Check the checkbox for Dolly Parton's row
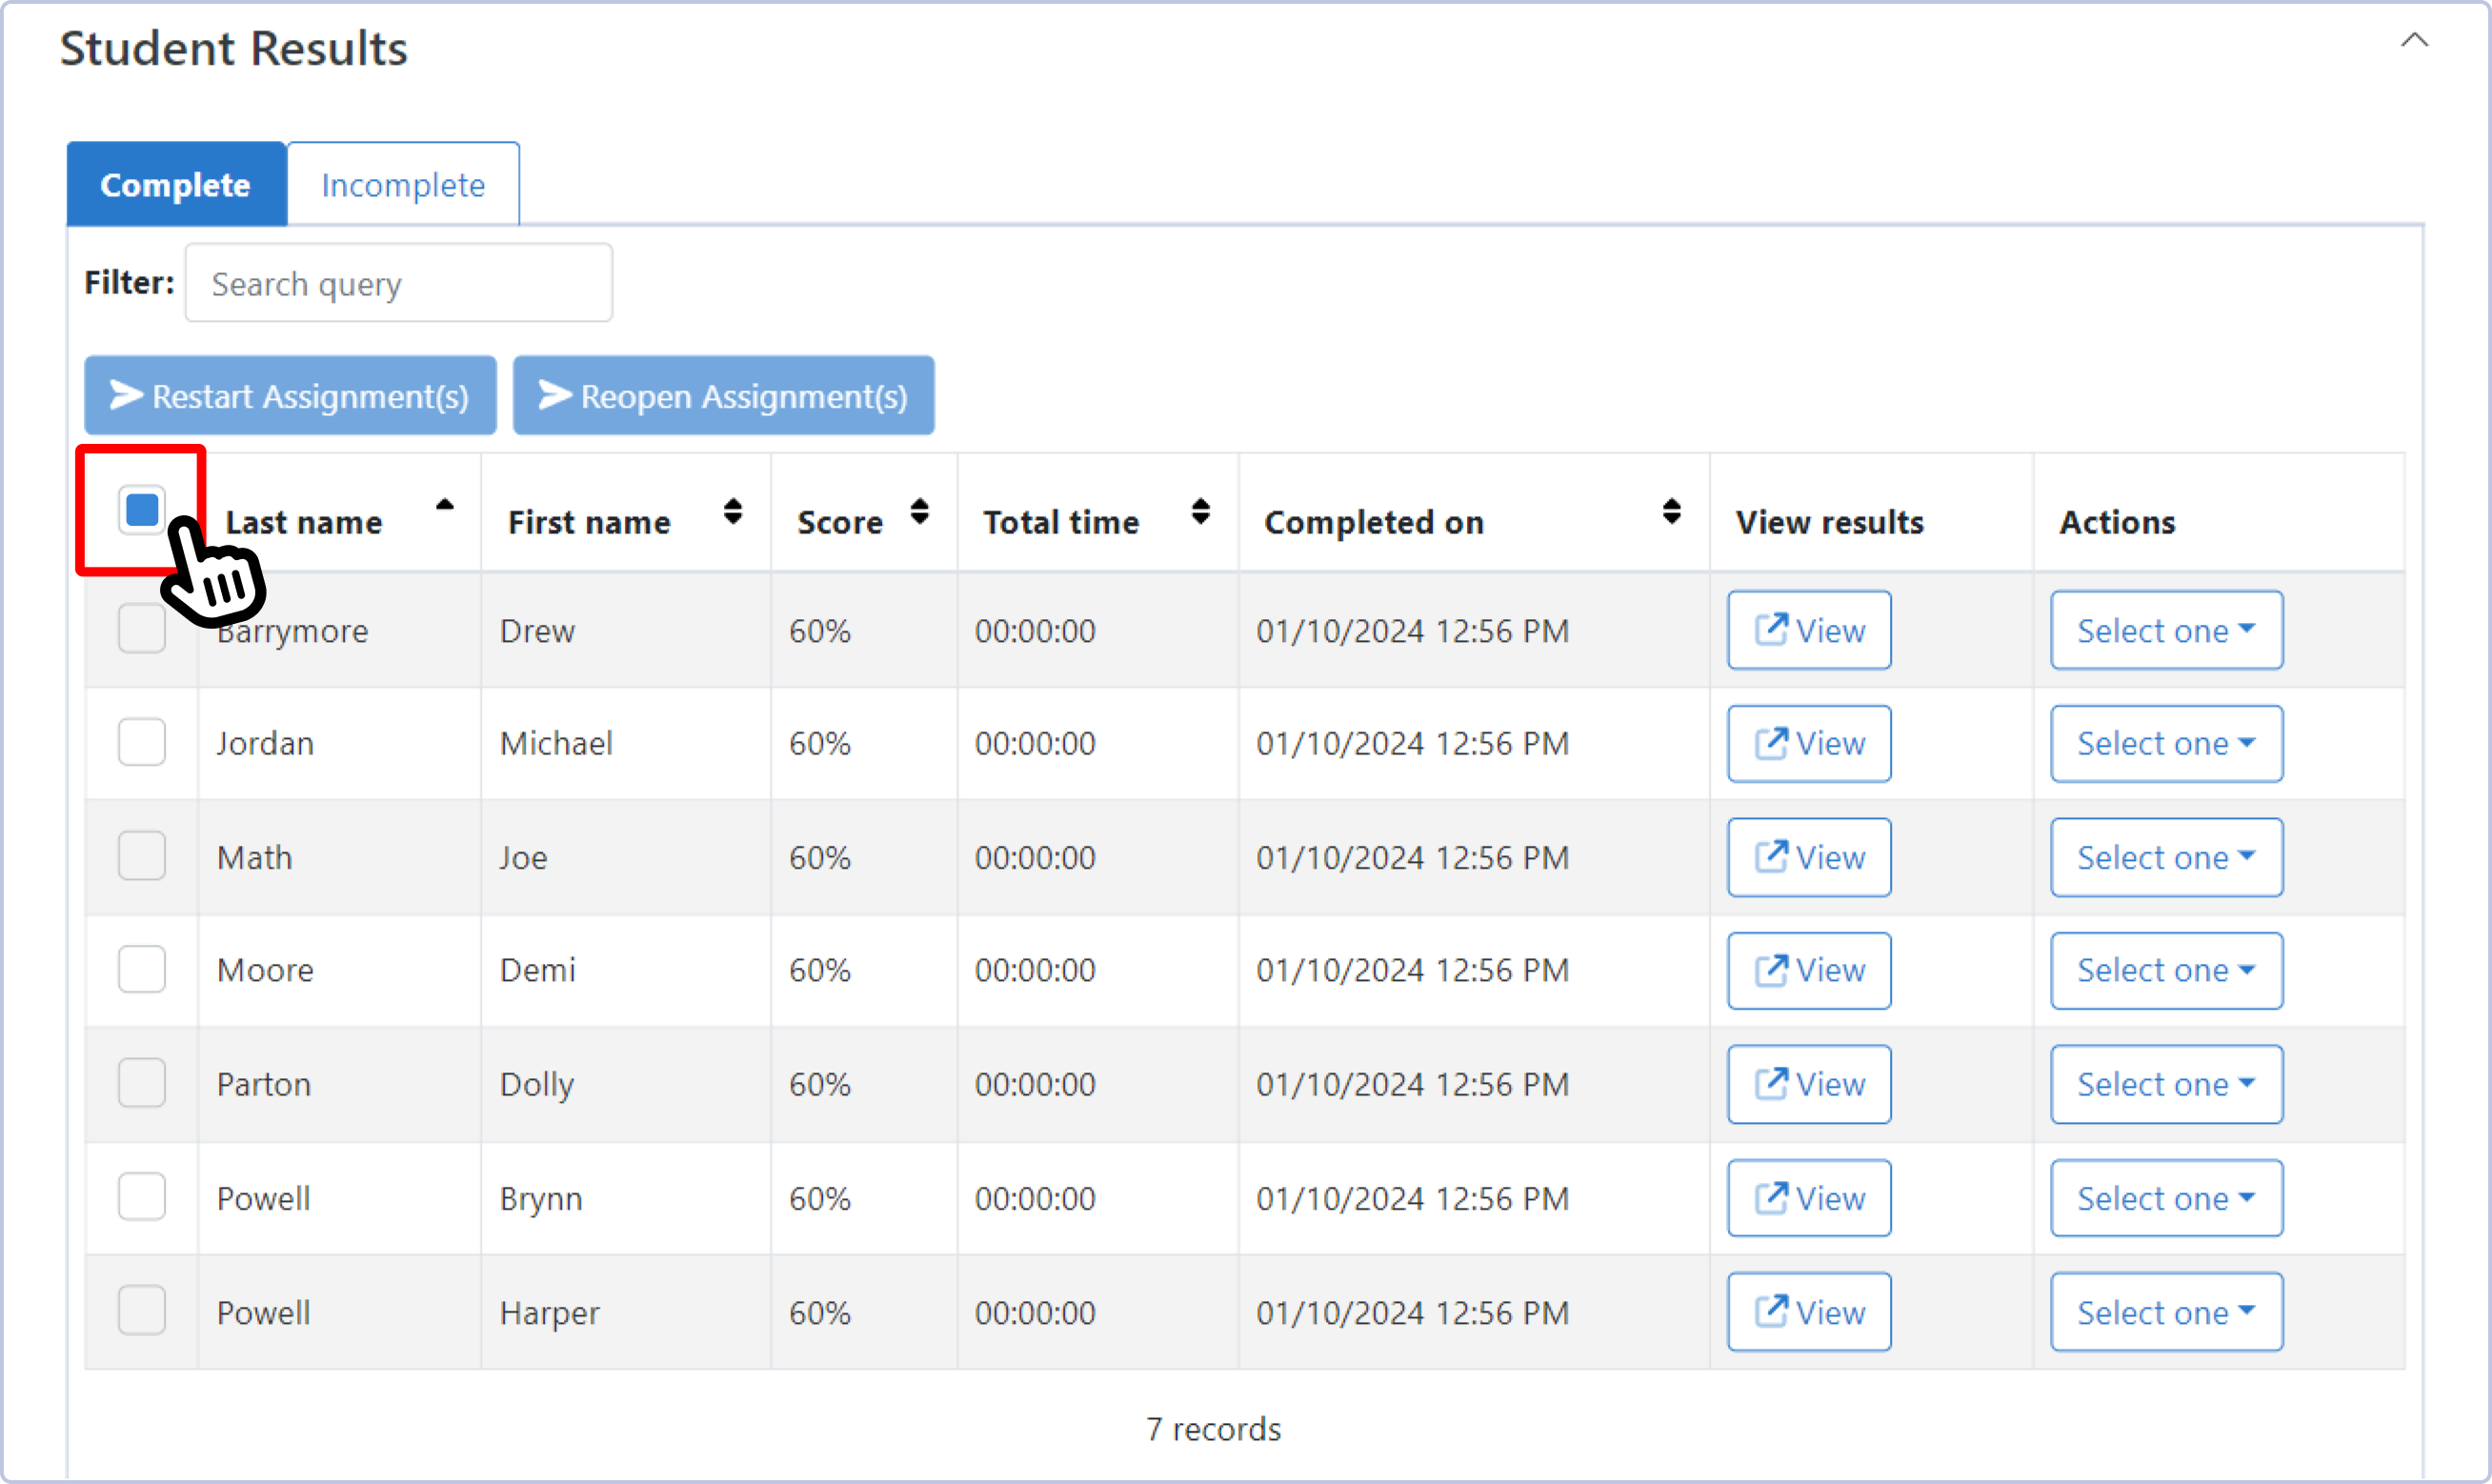 click(x=141, y=1082)
